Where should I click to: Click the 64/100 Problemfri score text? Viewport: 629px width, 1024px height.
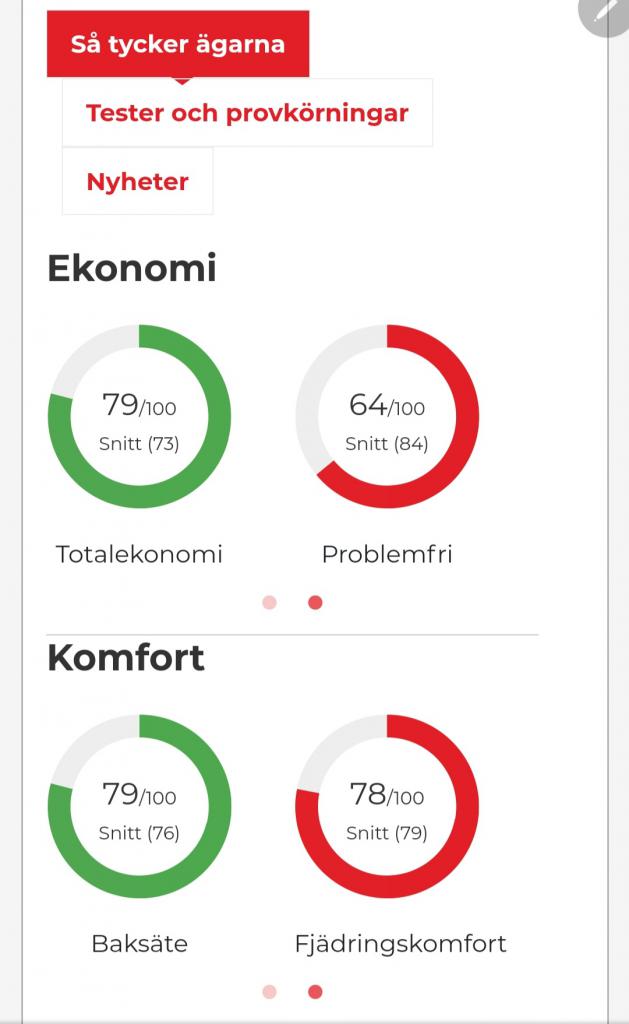387,405
